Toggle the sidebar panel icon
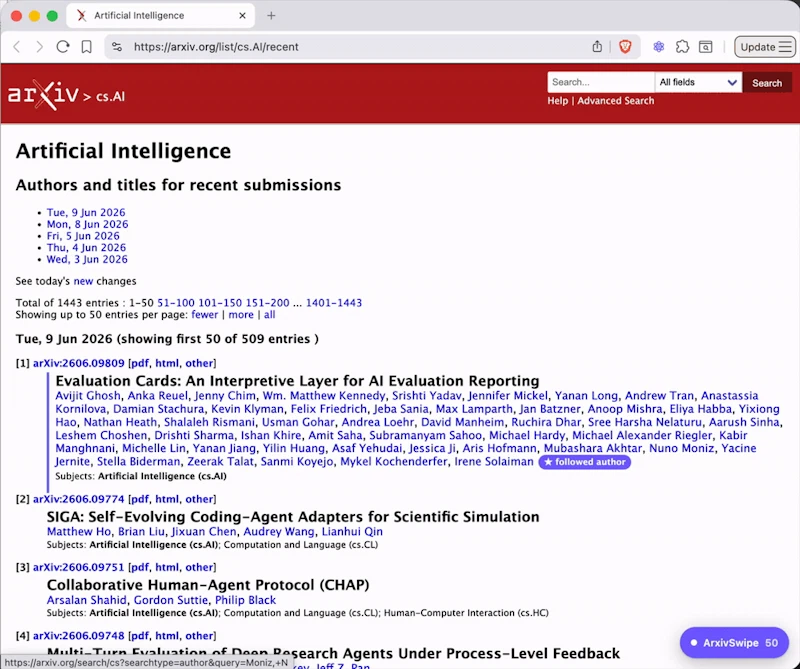 pyautogui.click(x=706, y=47)
